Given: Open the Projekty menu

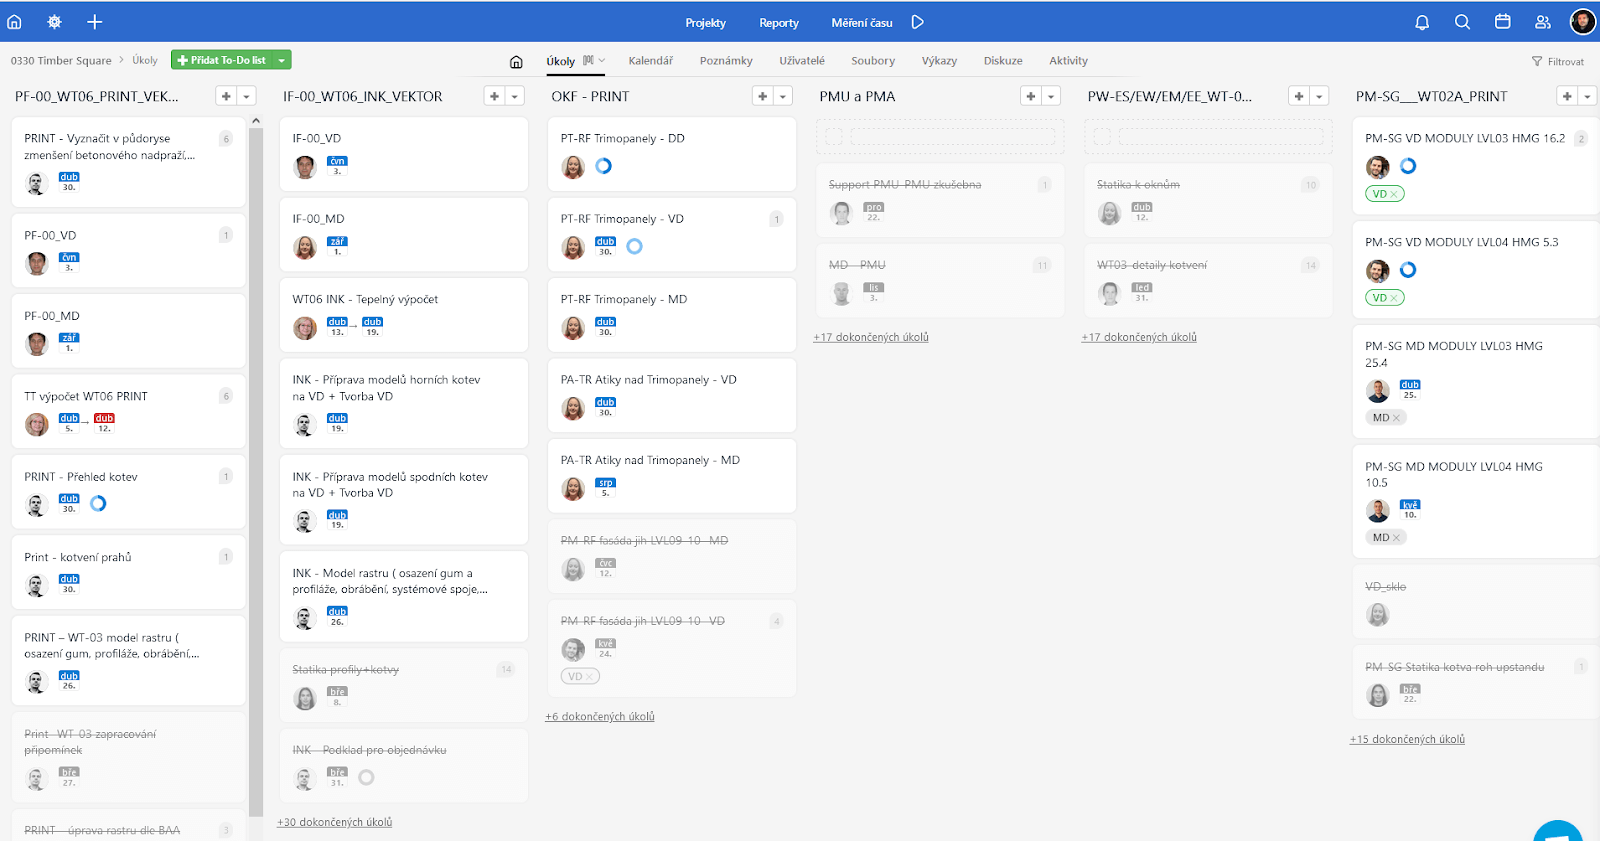Looking at the screenshot, I should pyautogui.click(x=705, y=22).
